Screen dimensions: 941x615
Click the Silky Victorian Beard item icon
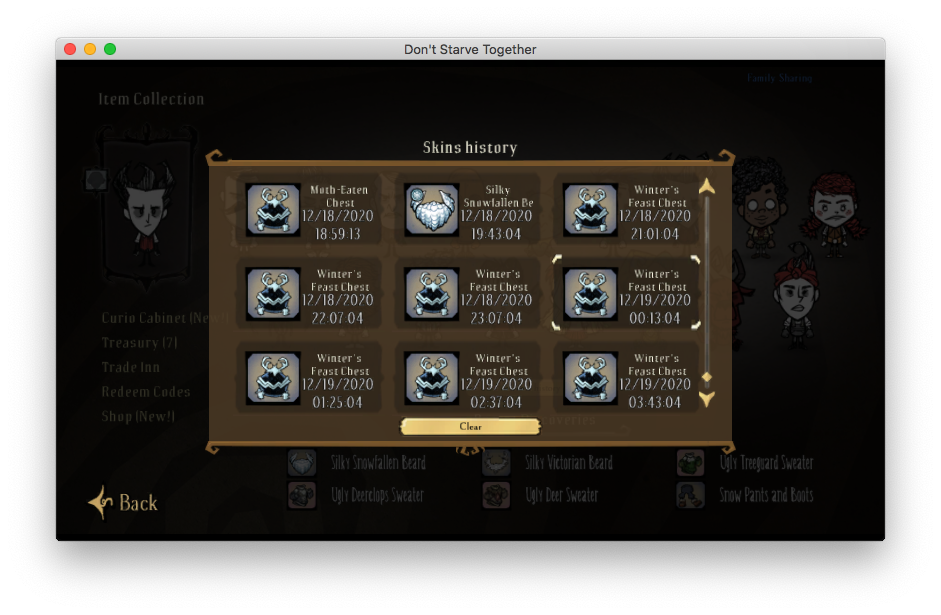[x=496, y=463]
